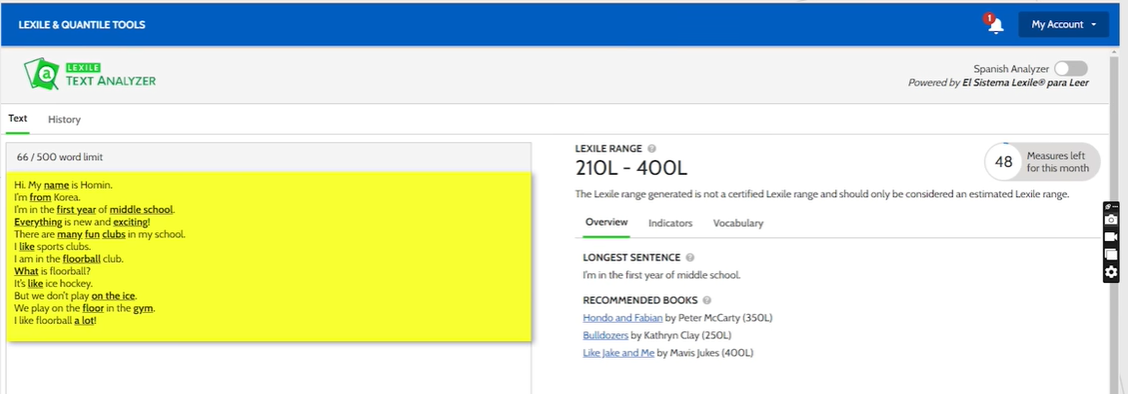Open the Bulldozers book link

click(x=605, y=335)
